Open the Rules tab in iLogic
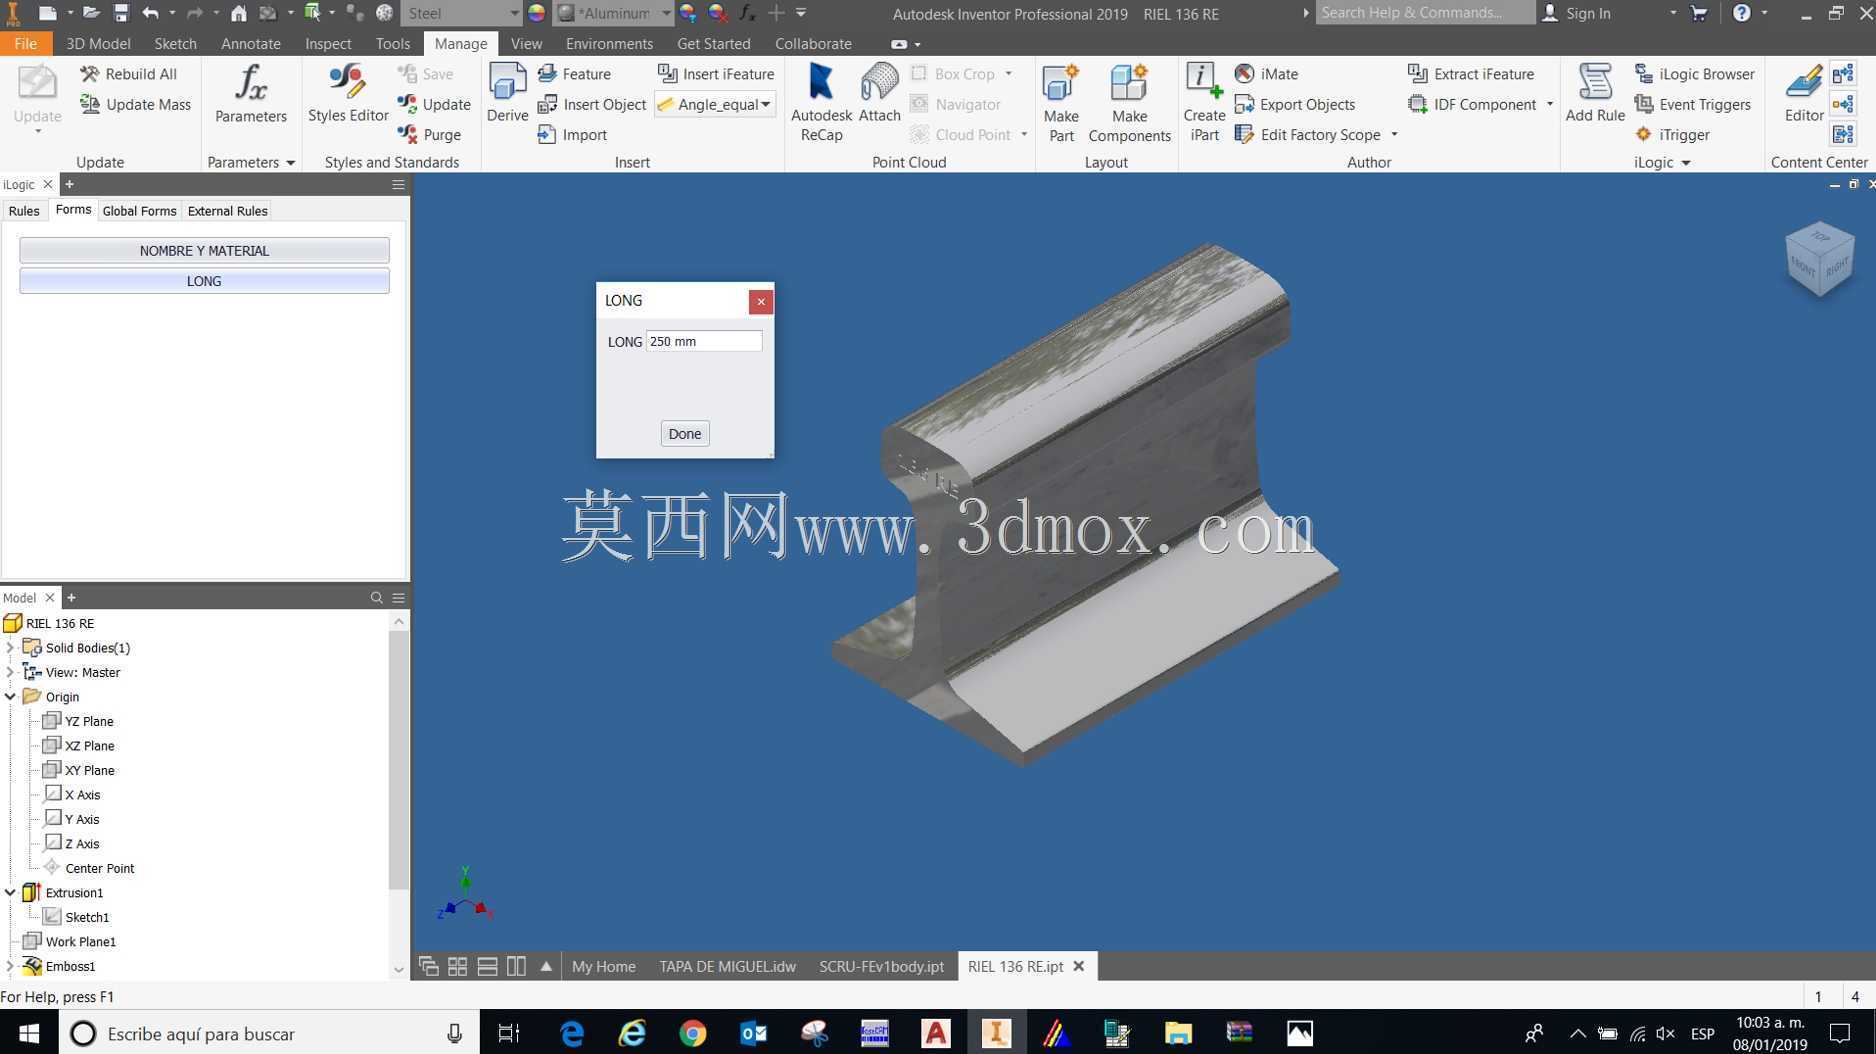Viewport: 1876px width, 1054px height. 24,211
